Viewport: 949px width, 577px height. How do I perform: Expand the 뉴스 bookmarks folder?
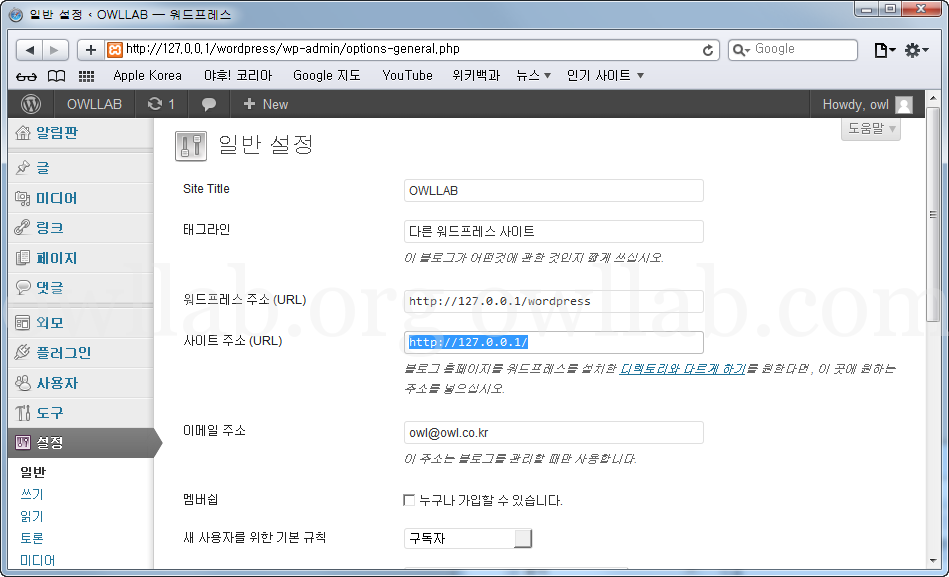(x=533, y=76)
